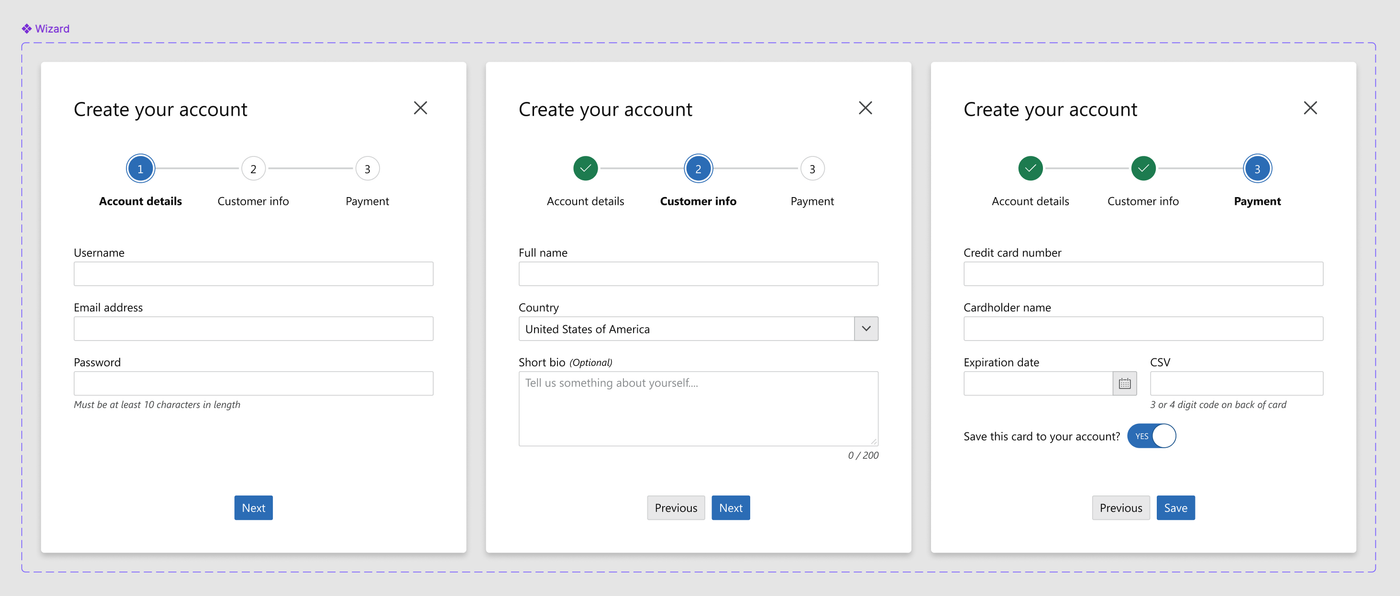Click into the CSV input box
Screen dimensions: 1400x596
pyautogui.click(x=1237, y=383)
